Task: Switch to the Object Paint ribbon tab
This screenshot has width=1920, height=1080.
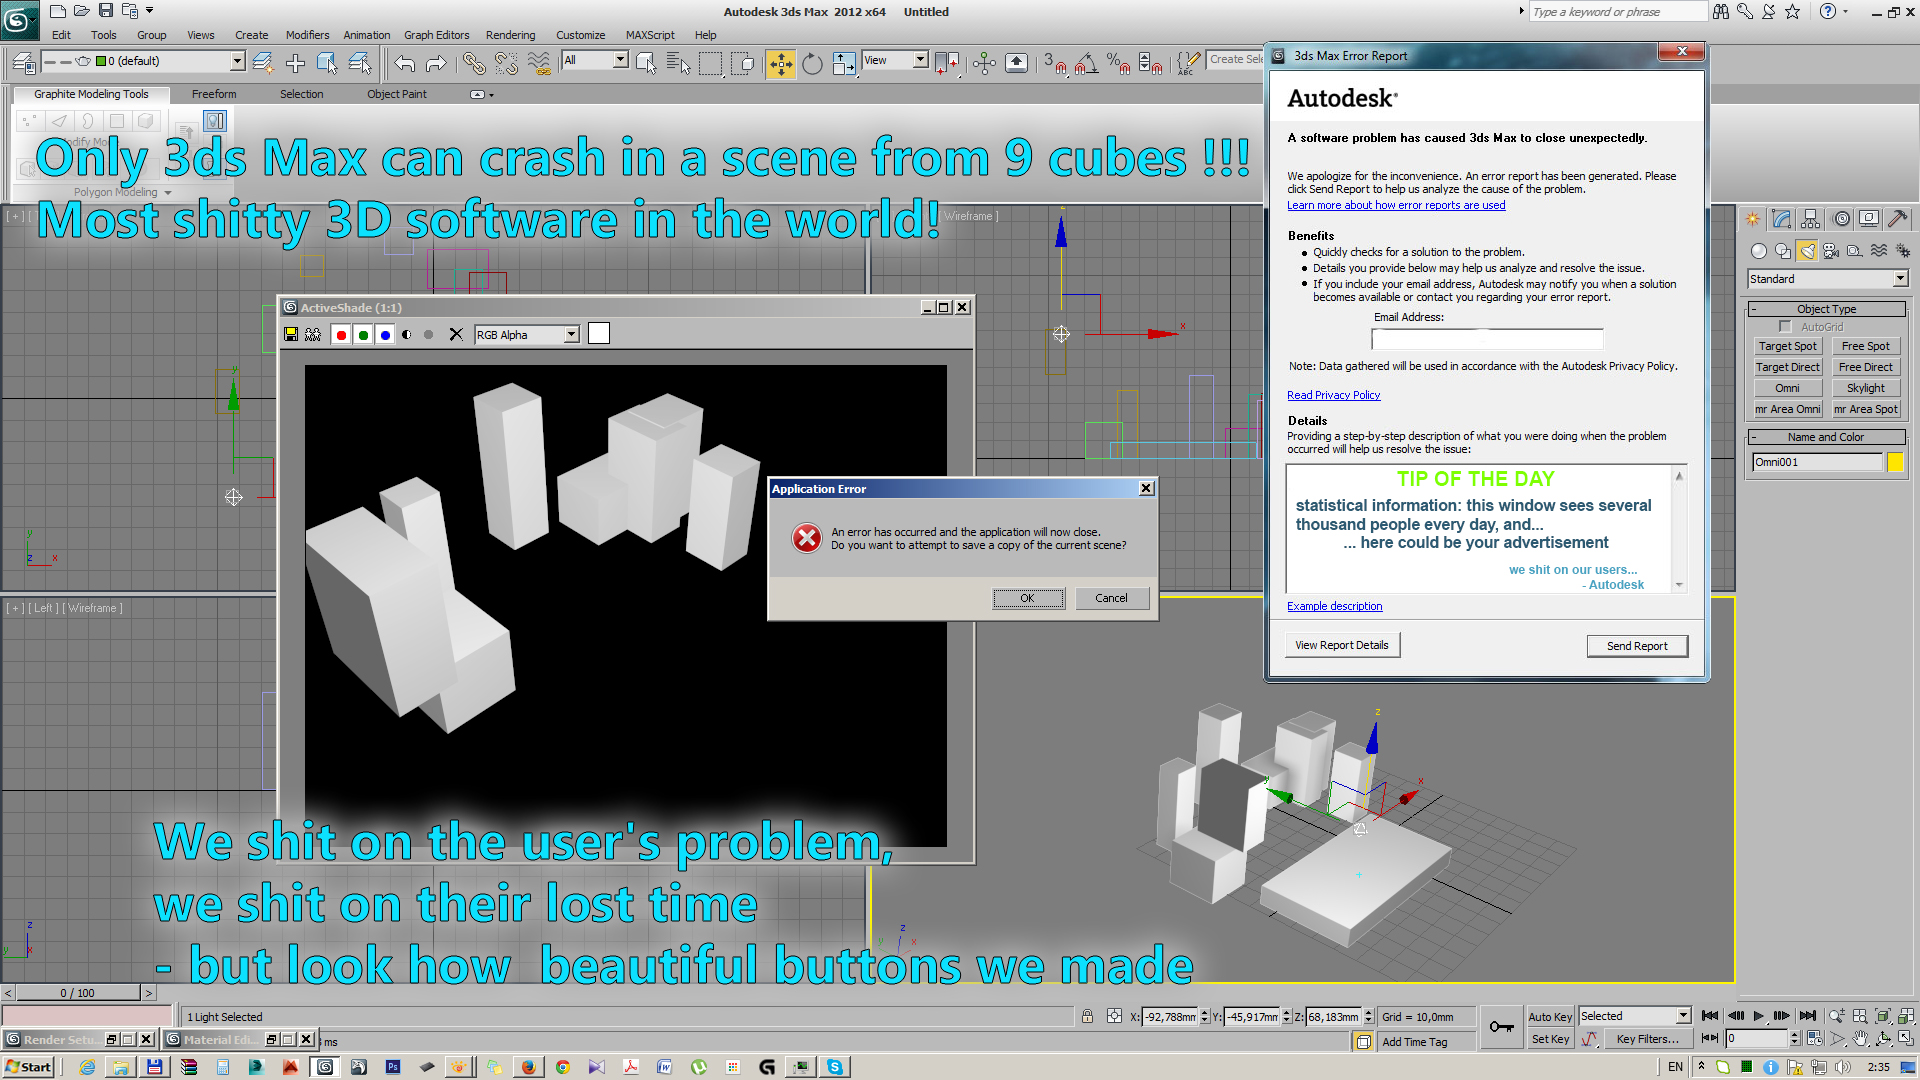Action: [x=396, y=94]
